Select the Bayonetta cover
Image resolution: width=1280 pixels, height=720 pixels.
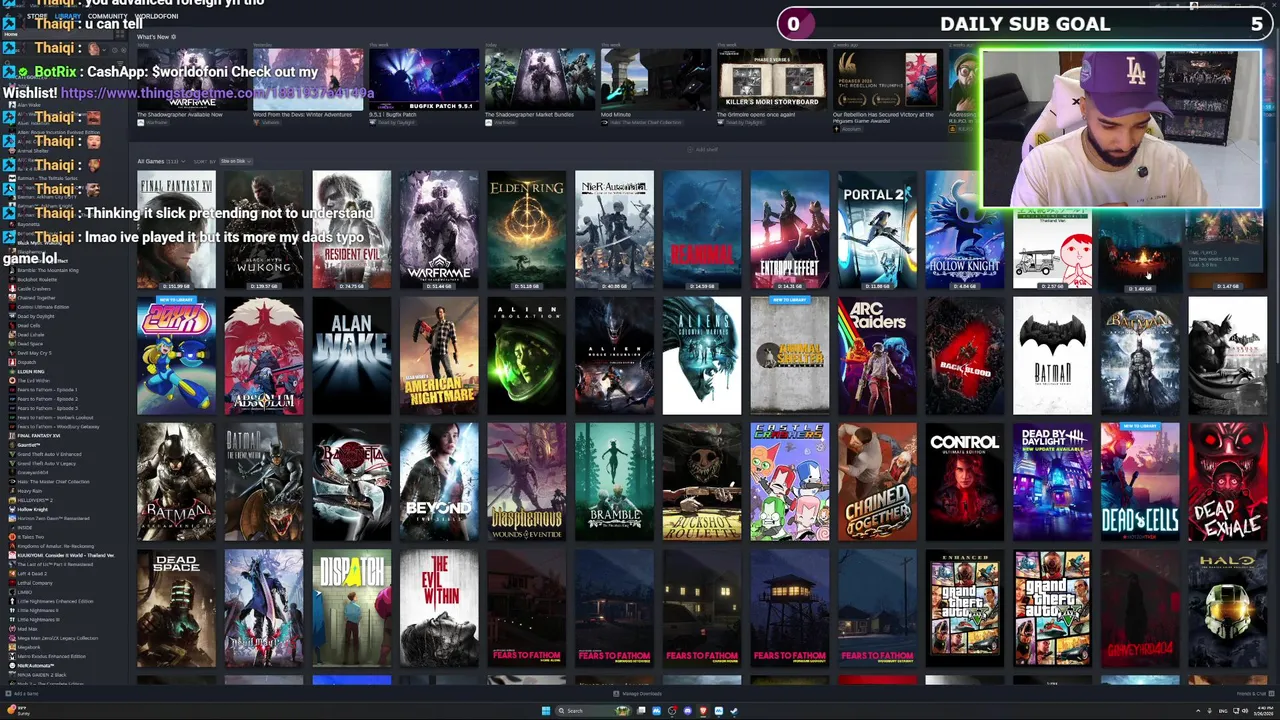pyautogui.click(x=351, y=482)
